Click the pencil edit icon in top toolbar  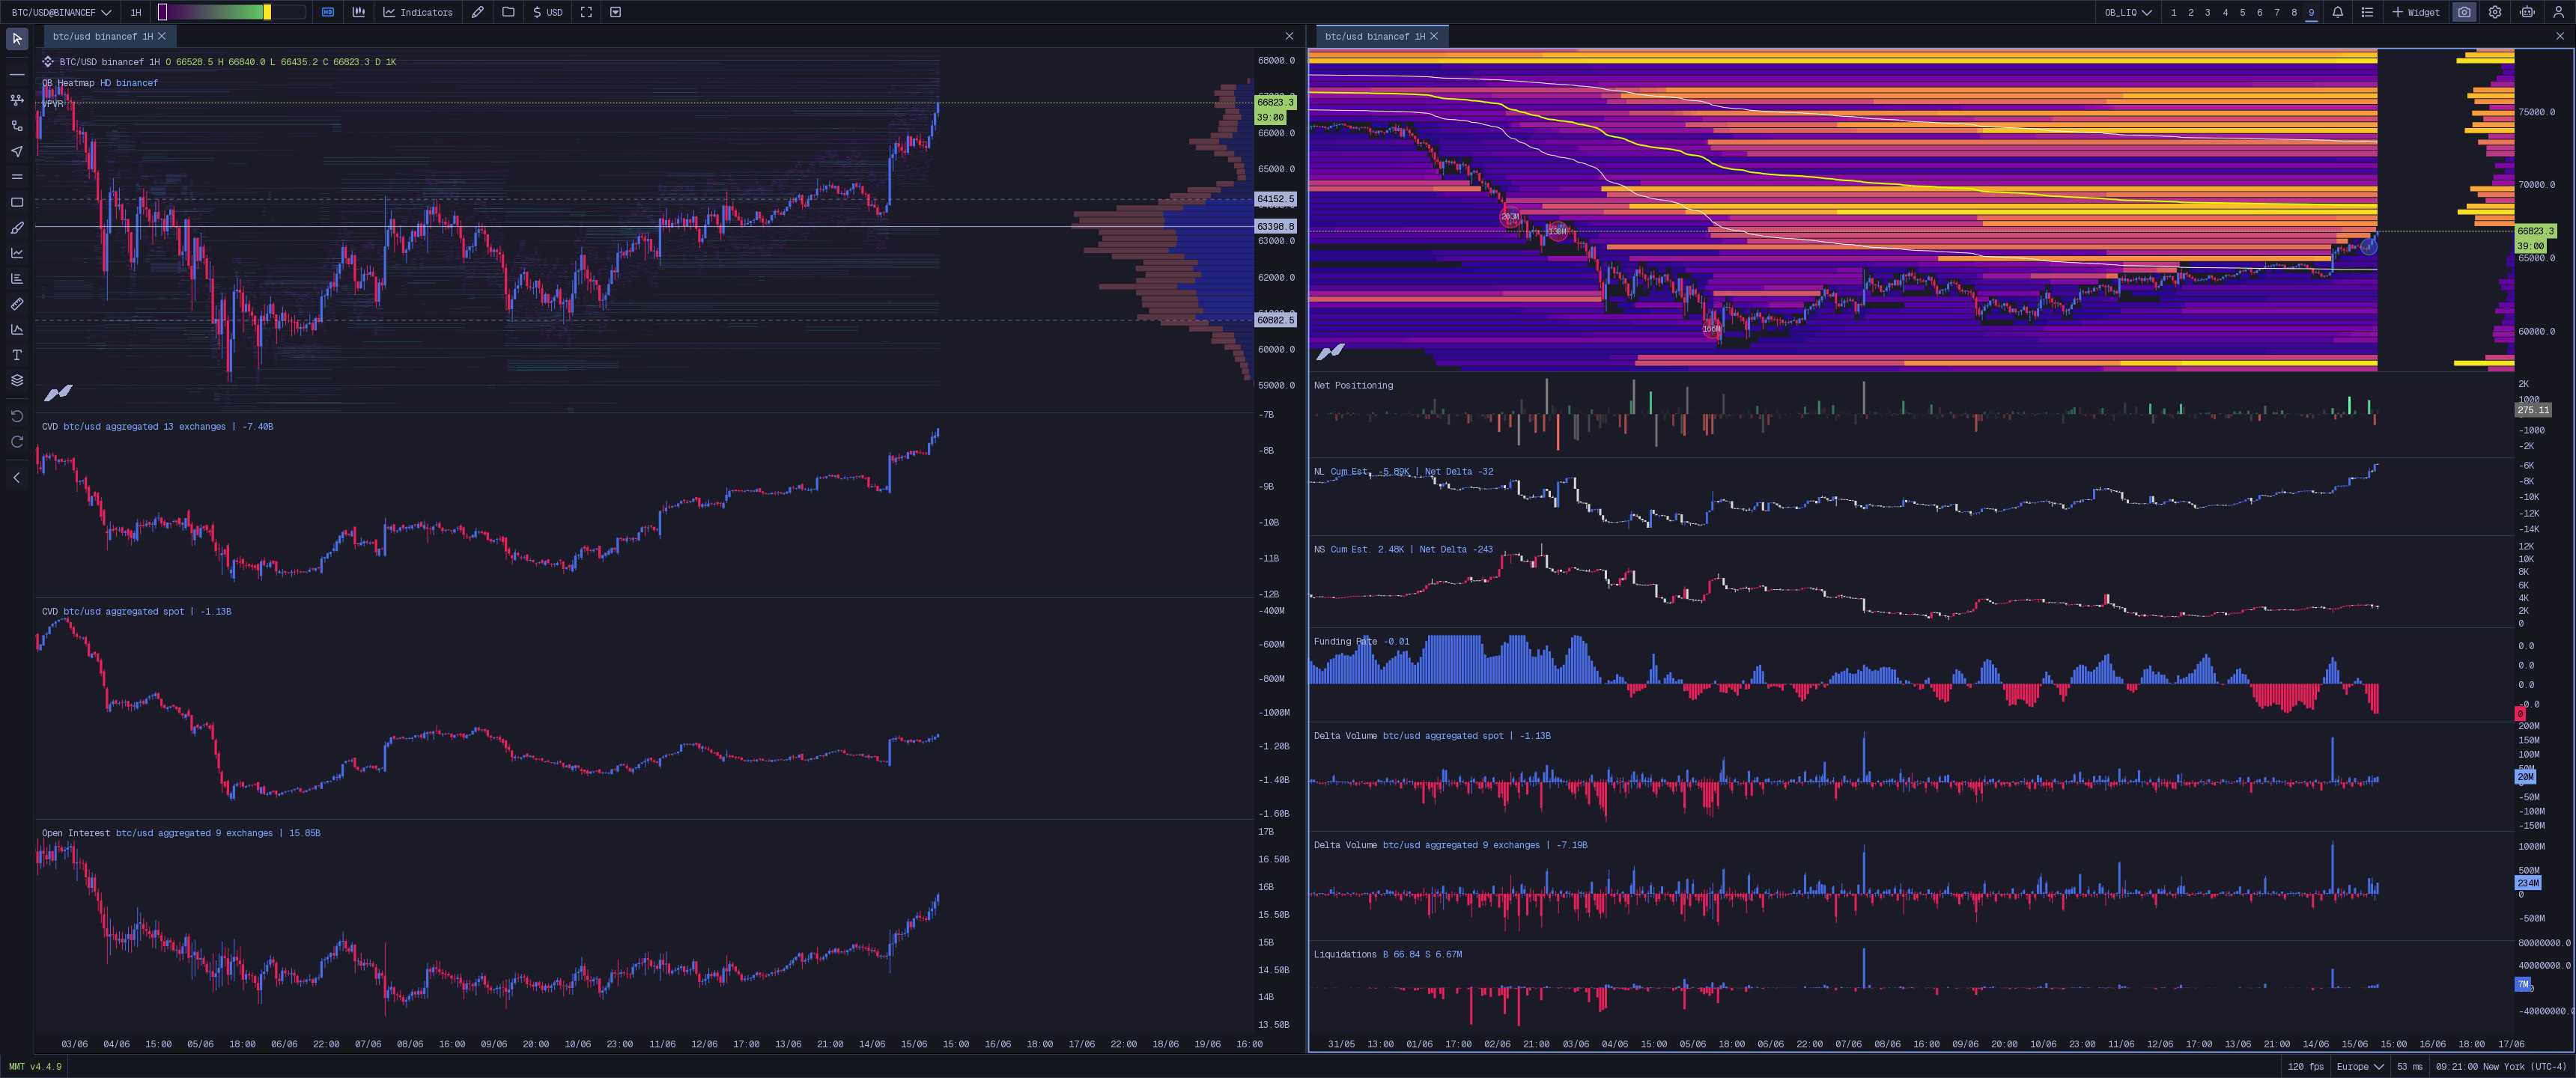tap(478, 12)
